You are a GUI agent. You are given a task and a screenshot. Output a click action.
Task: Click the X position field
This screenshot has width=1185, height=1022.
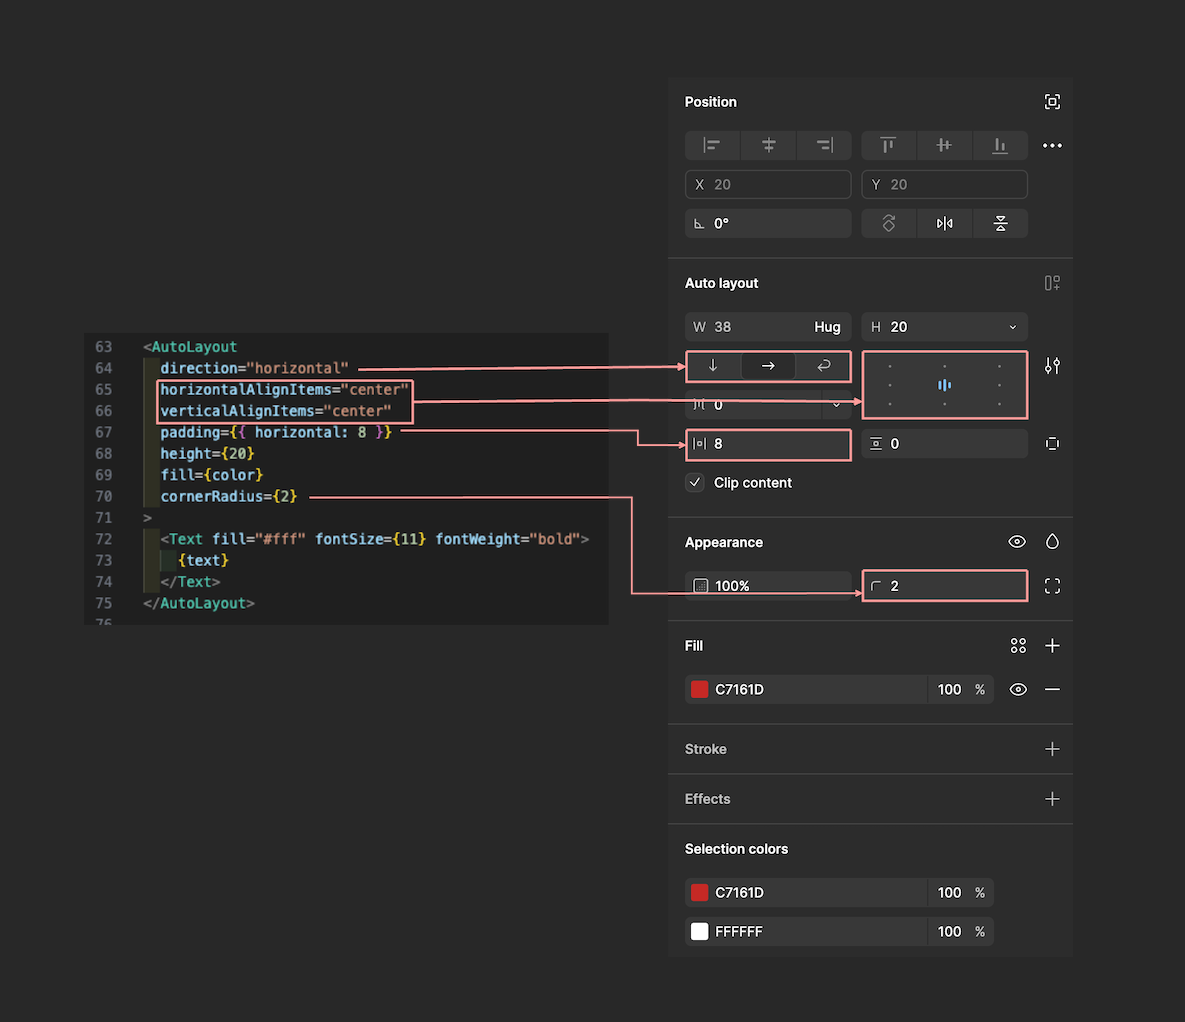(768, 184)
